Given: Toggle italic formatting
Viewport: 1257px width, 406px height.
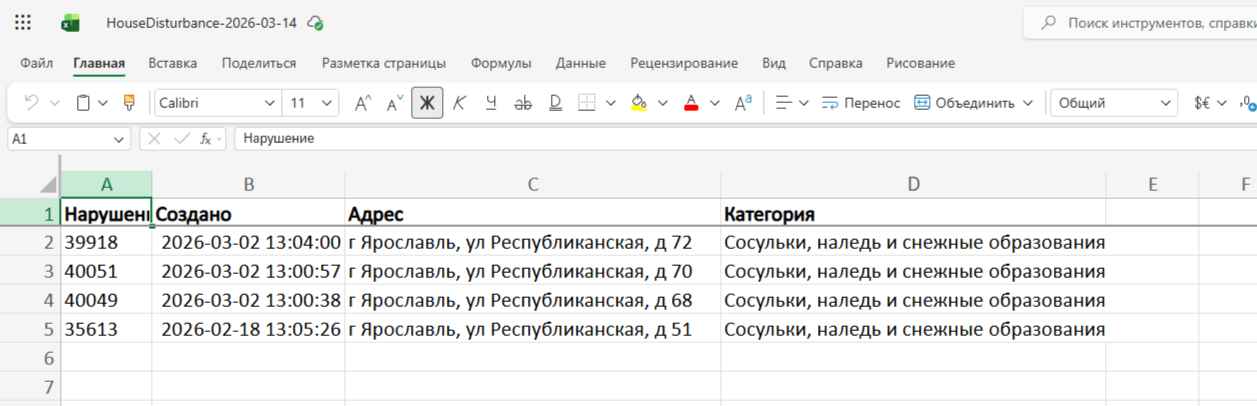Looking at the screenshot, I should [x=459, y=103].
